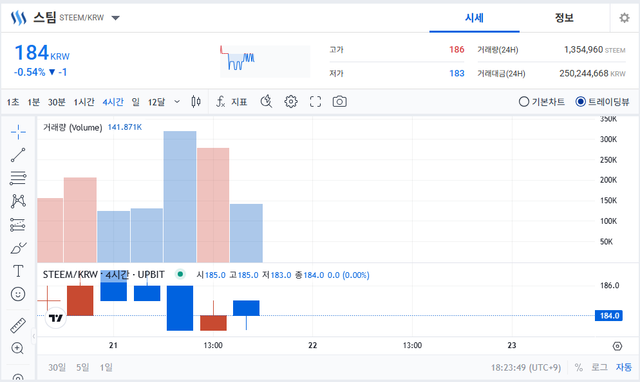Screen dimensions: 640x382
Task: Set date range to 30일
Action: 57,368
